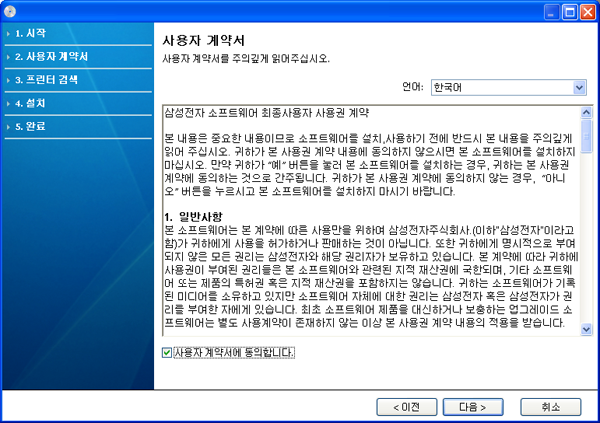
Task: Click the arrow bullet beside 3. 프린터 검색
Action: (8, 80)
